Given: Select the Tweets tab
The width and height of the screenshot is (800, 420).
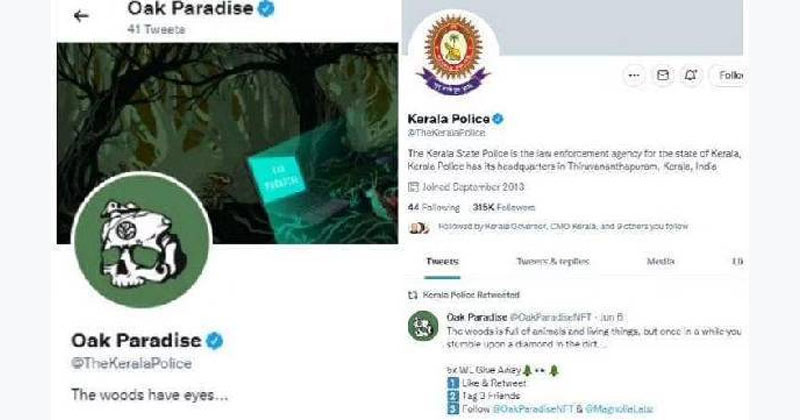Looking at the screenshot, I should pos(442,261).
